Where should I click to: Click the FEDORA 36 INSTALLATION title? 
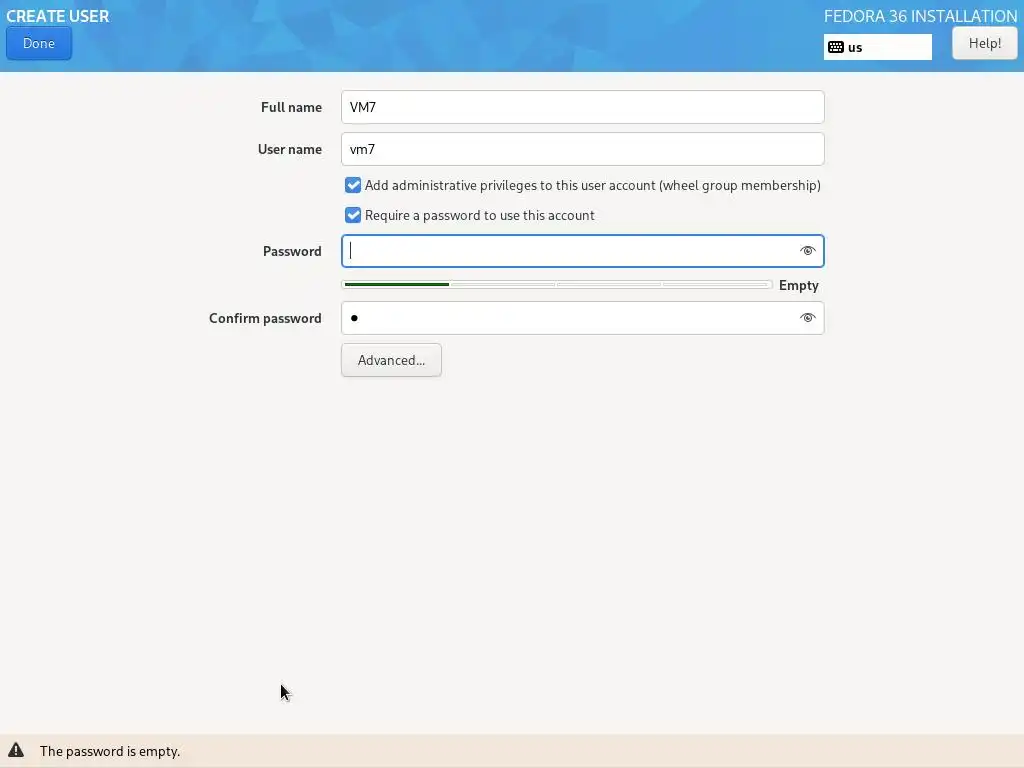[920, 16]
